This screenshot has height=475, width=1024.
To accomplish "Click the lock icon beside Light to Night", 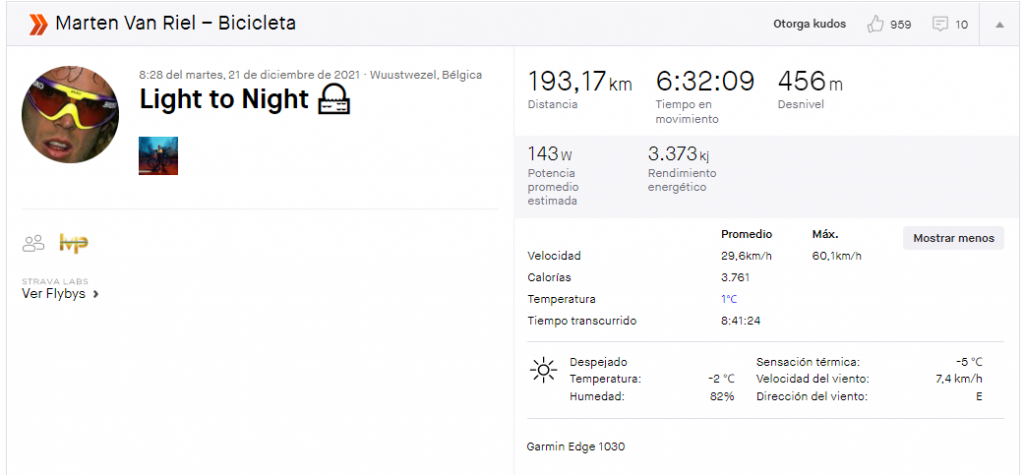I will 334,100.
